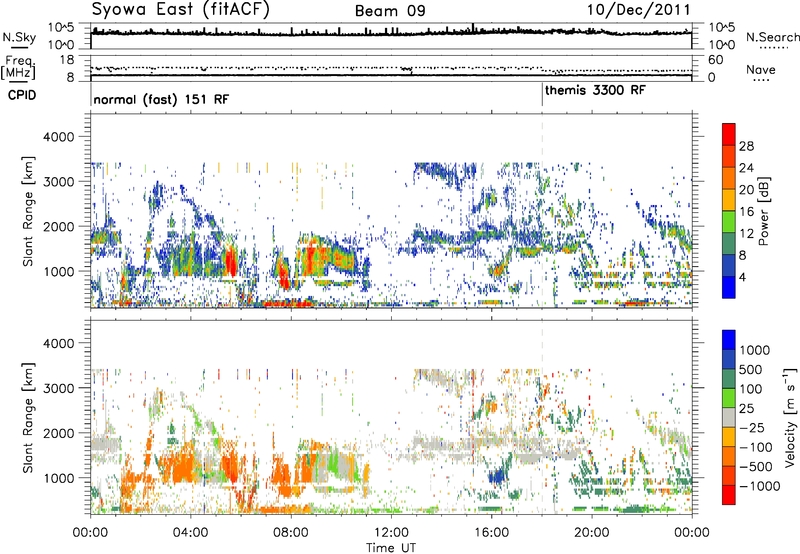Click the 'N.Search' legend label
Screen dimensions: 800x554
pos(772,37)
